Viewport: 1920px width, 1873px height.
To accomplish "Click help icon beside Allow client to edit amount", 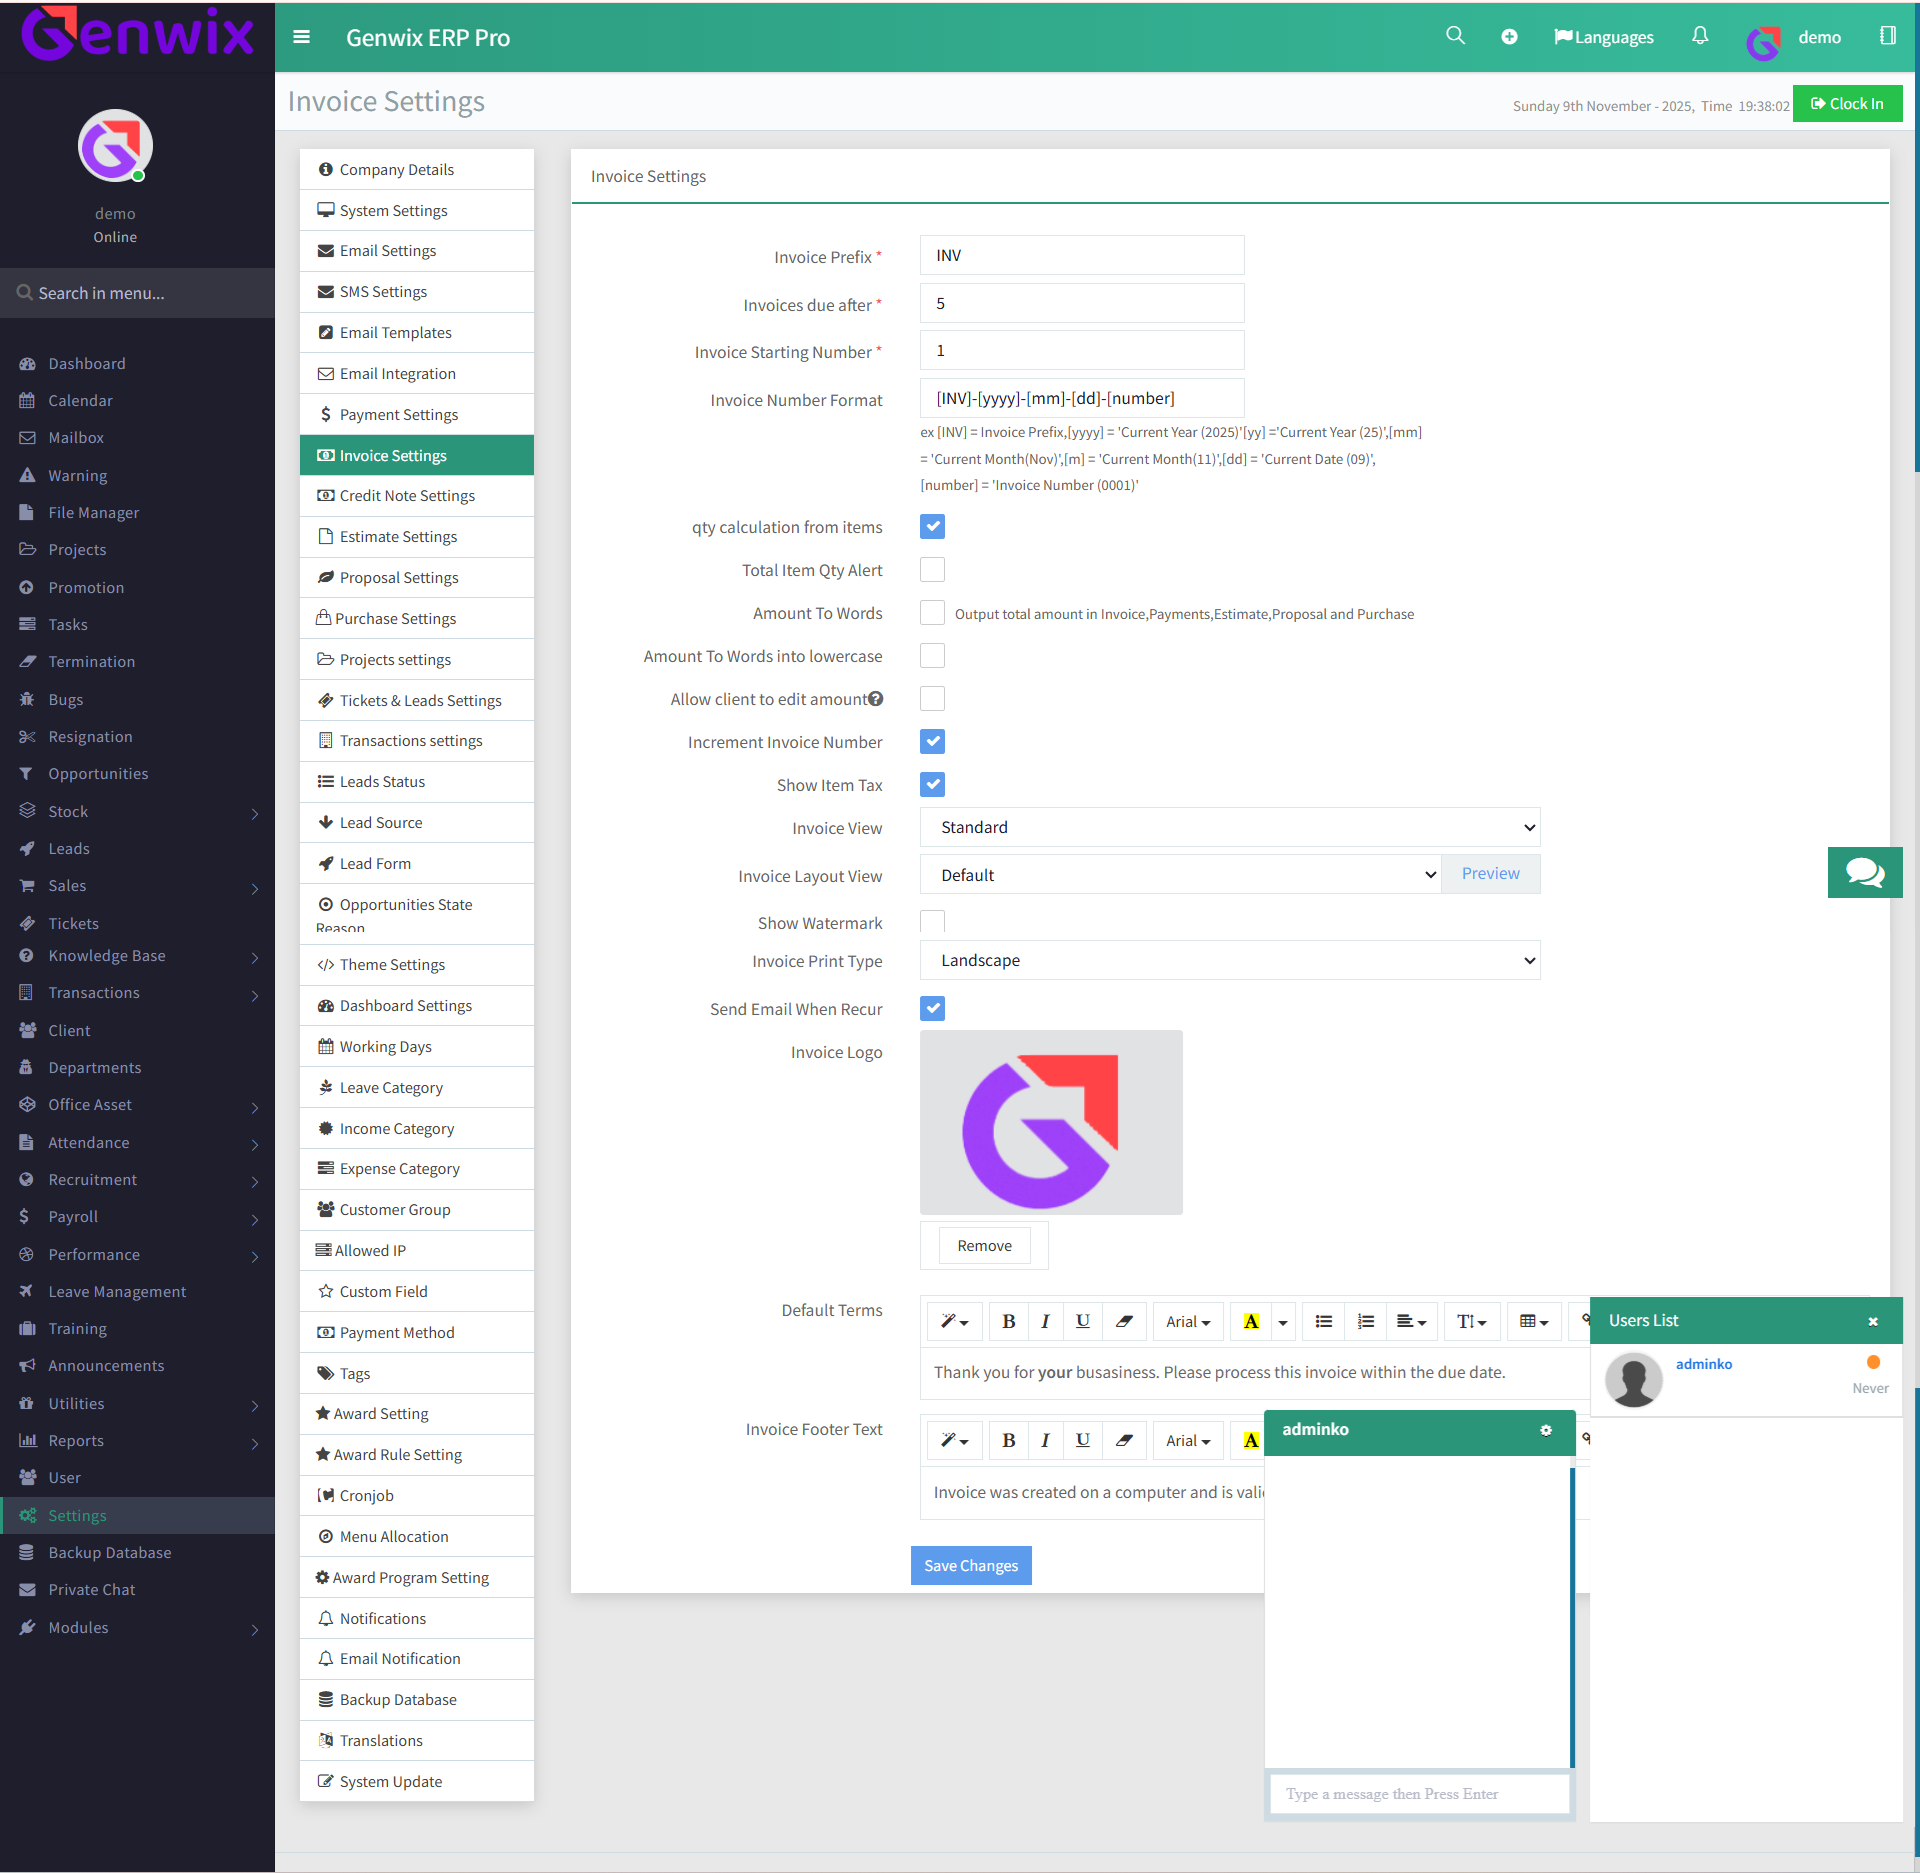I will (876, 699).
